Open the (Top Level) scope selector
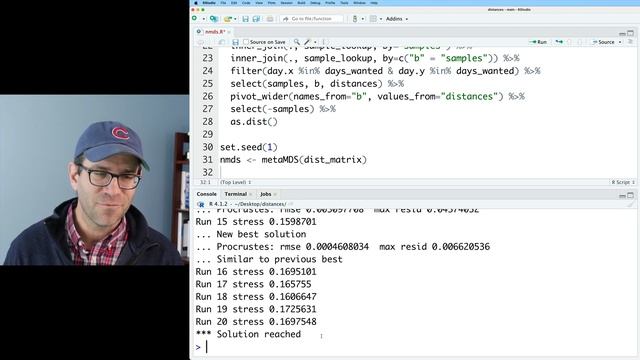 click(236, 182)
